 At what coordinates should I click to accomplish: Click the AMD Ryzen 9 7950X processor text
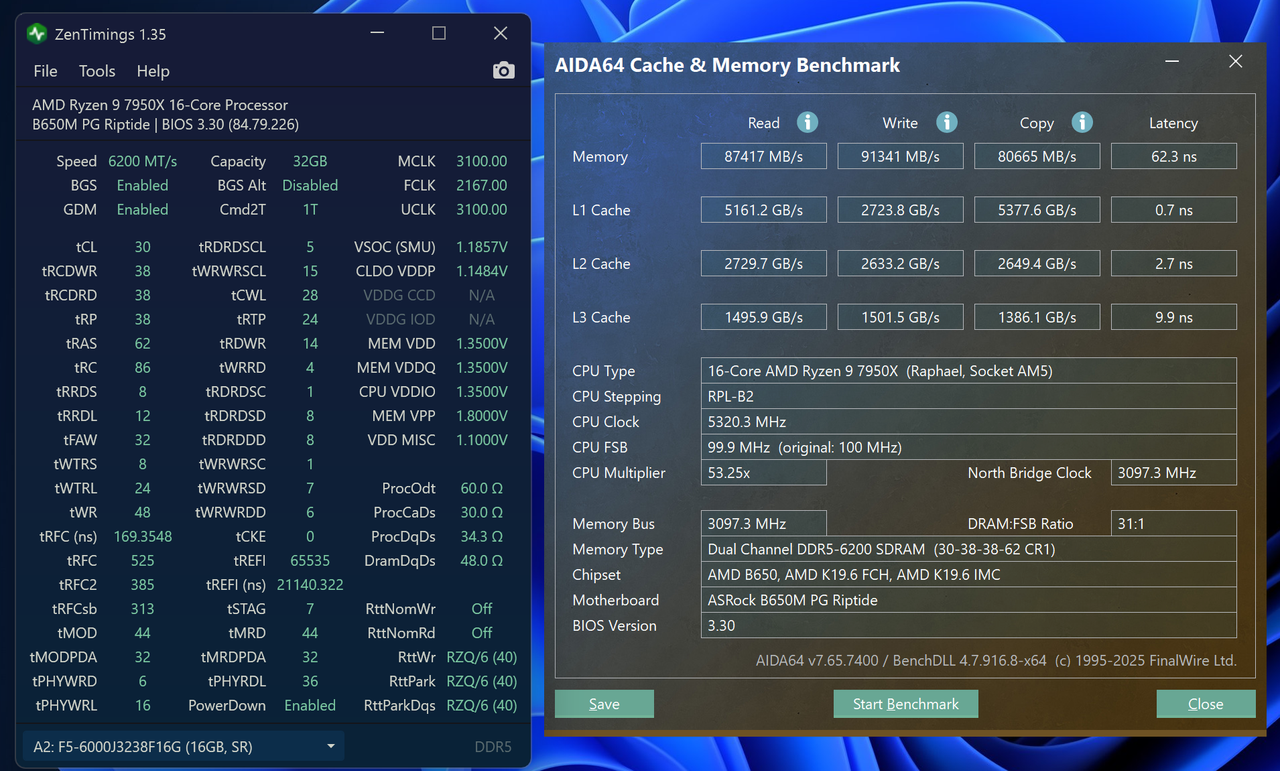tap(160, 105)
